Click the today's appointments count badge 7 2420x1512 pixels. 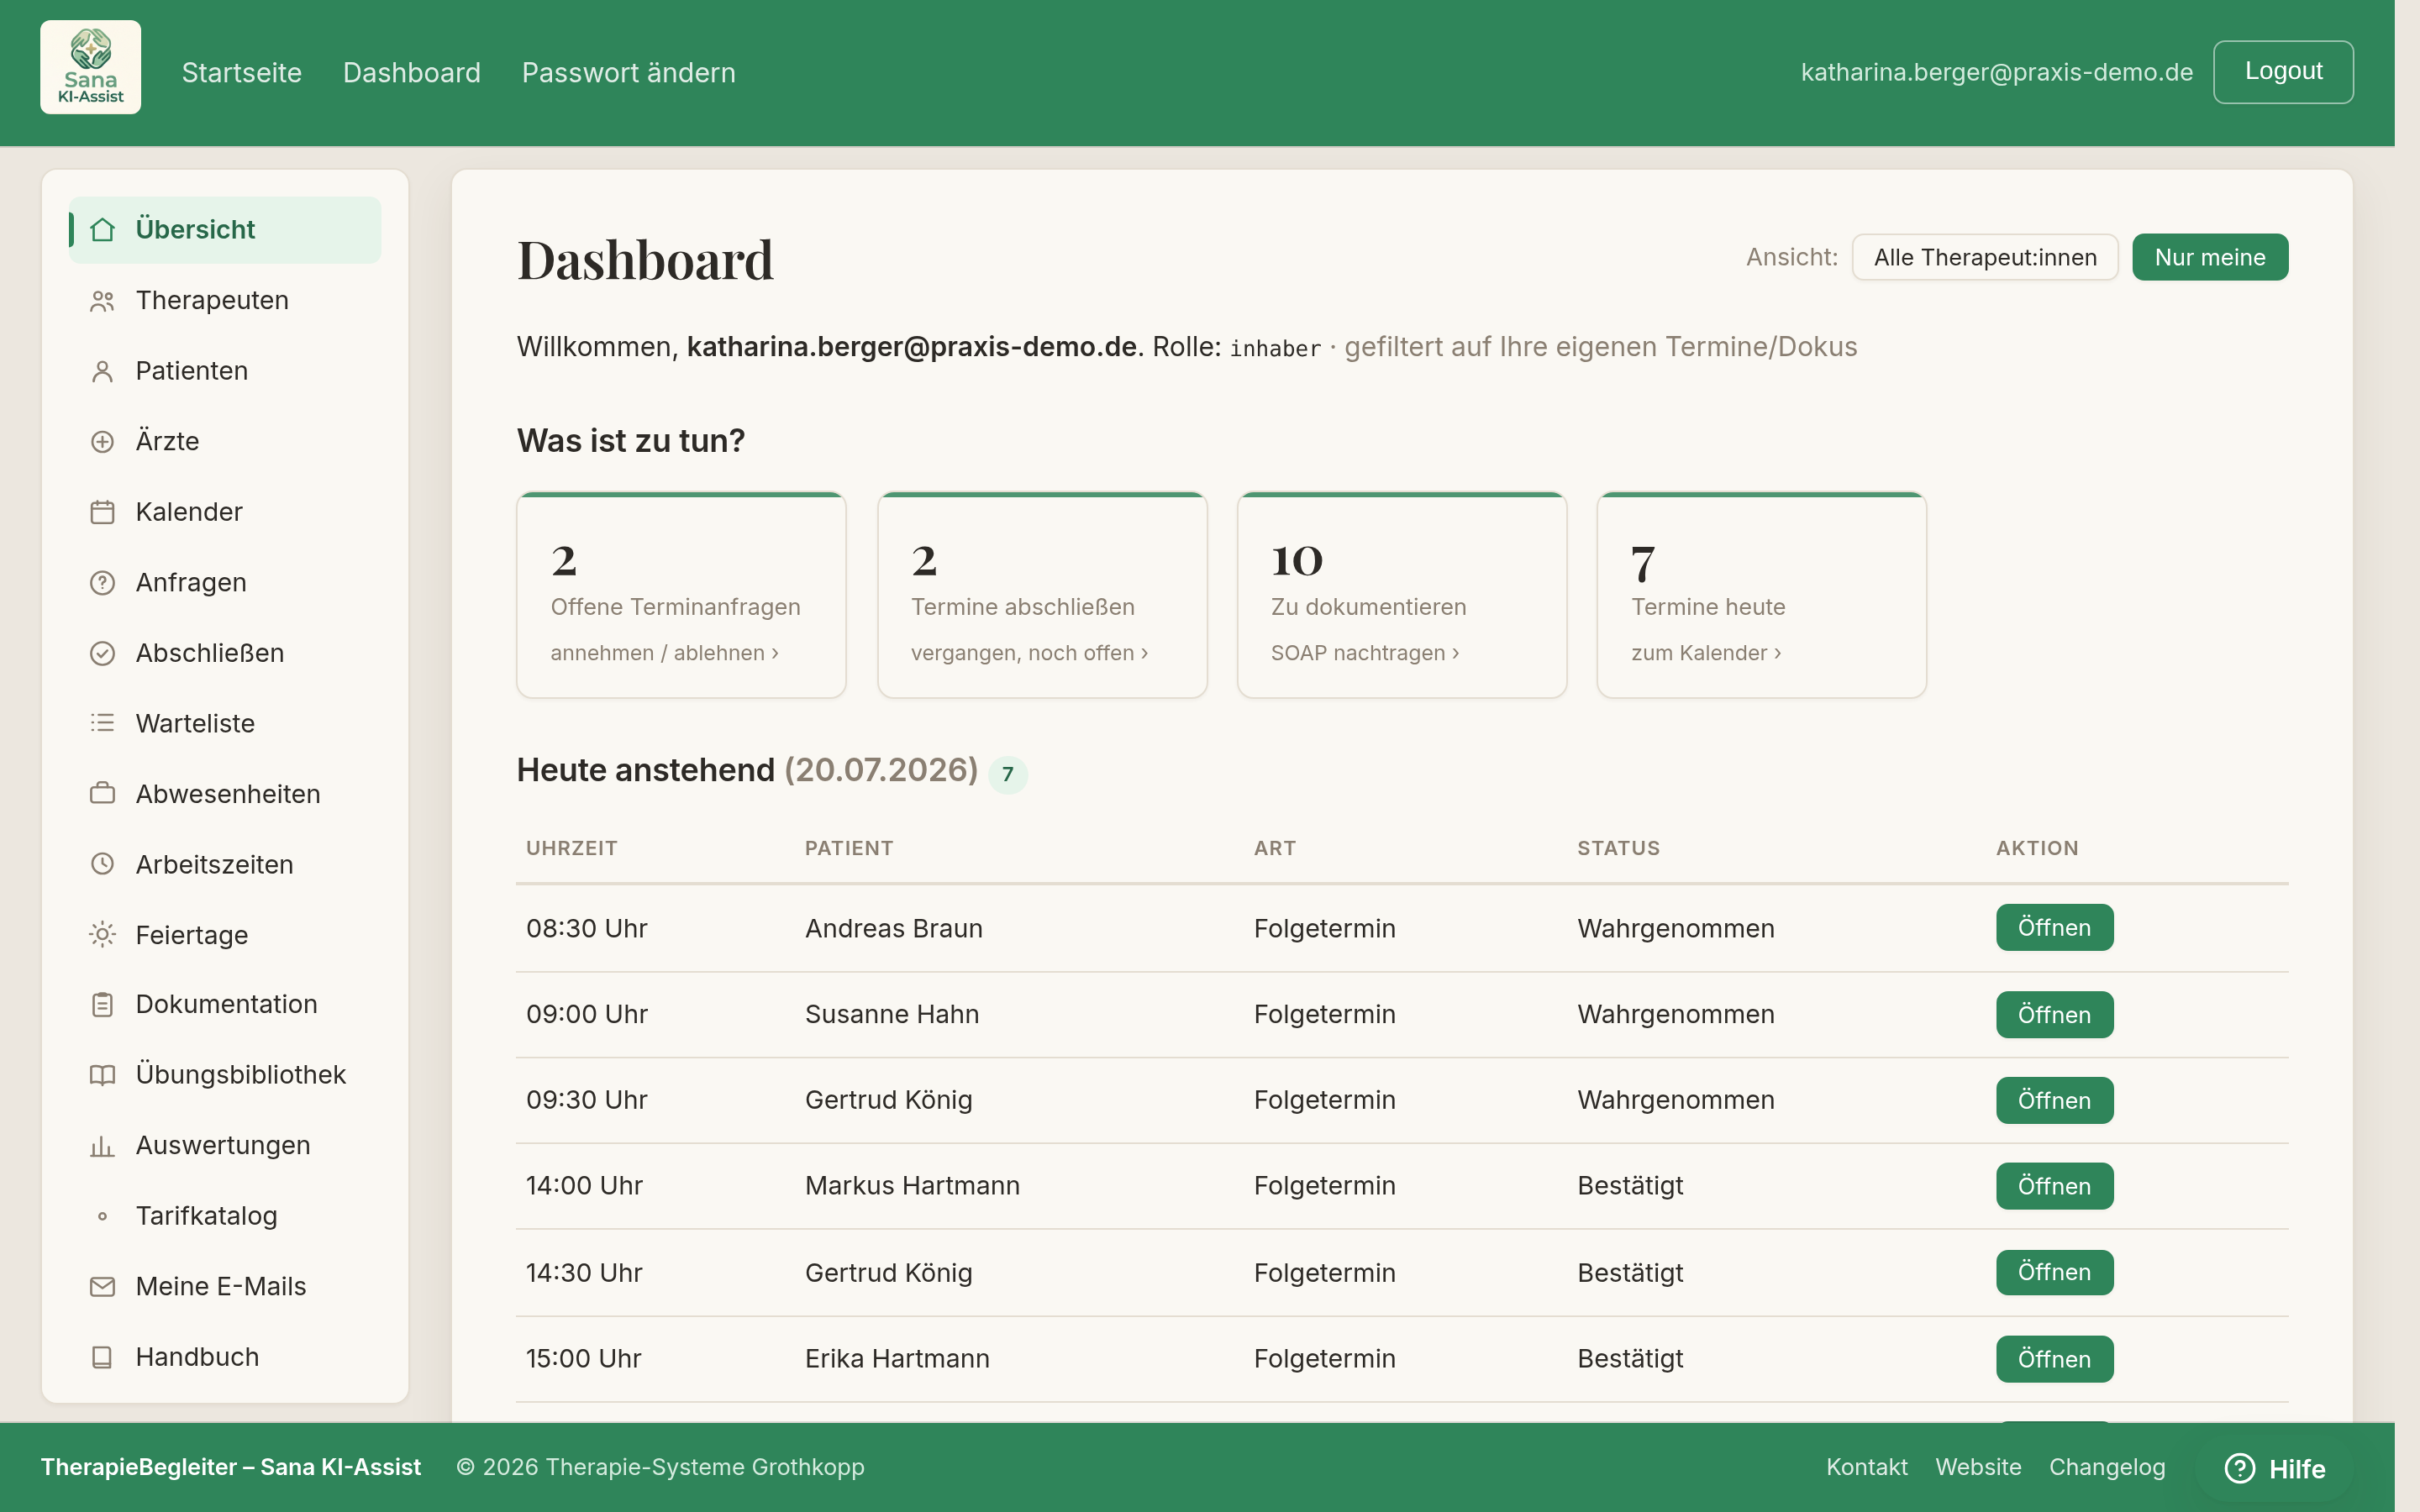pos(1008,774)
